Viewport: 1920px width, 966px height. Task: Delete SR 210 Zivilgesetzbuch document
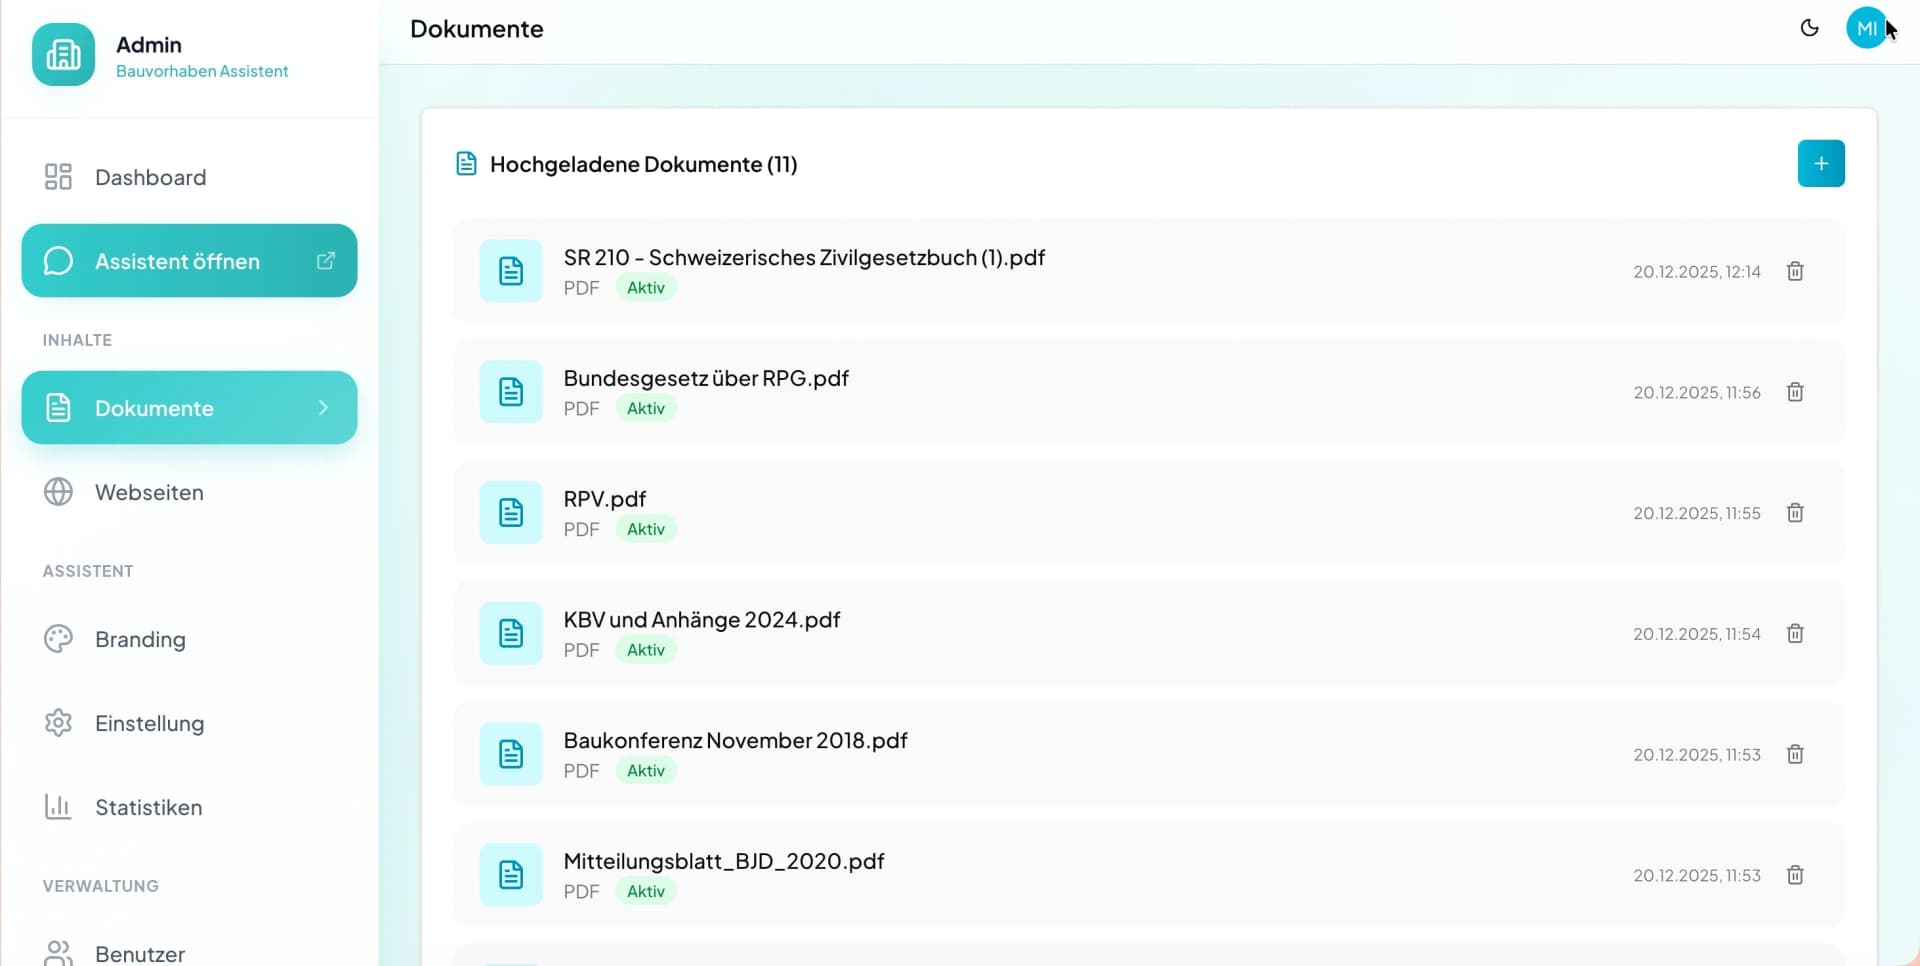coord(1795,271)
